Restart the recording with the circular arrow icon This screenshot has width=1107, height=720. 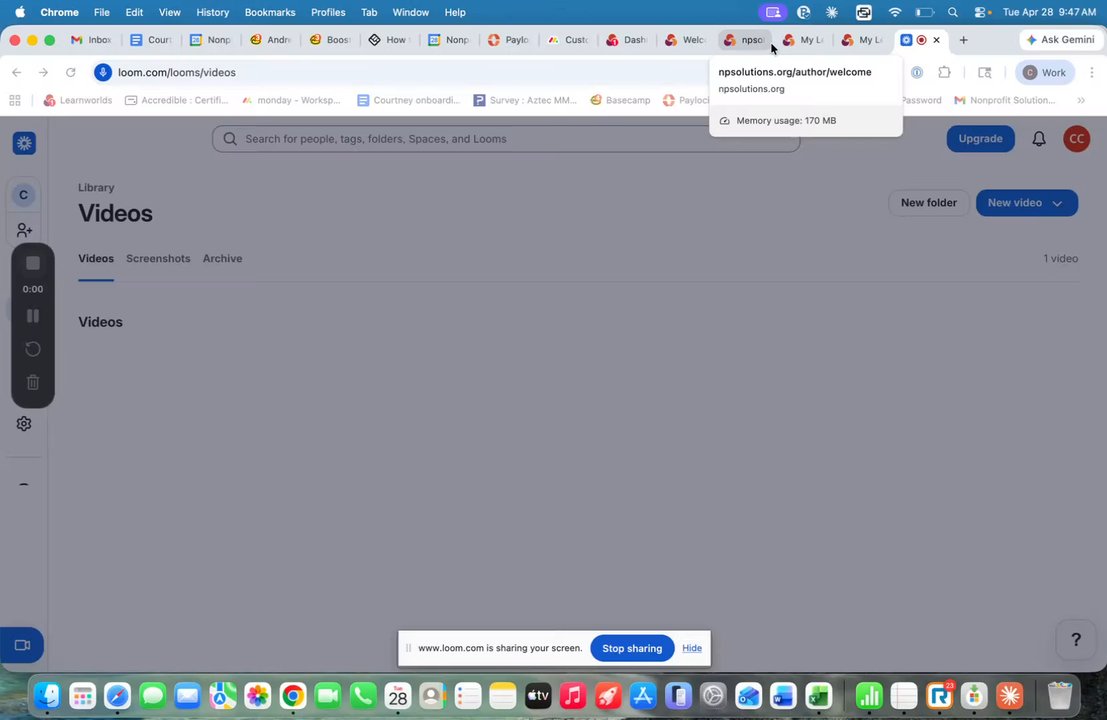pos(32,349)
